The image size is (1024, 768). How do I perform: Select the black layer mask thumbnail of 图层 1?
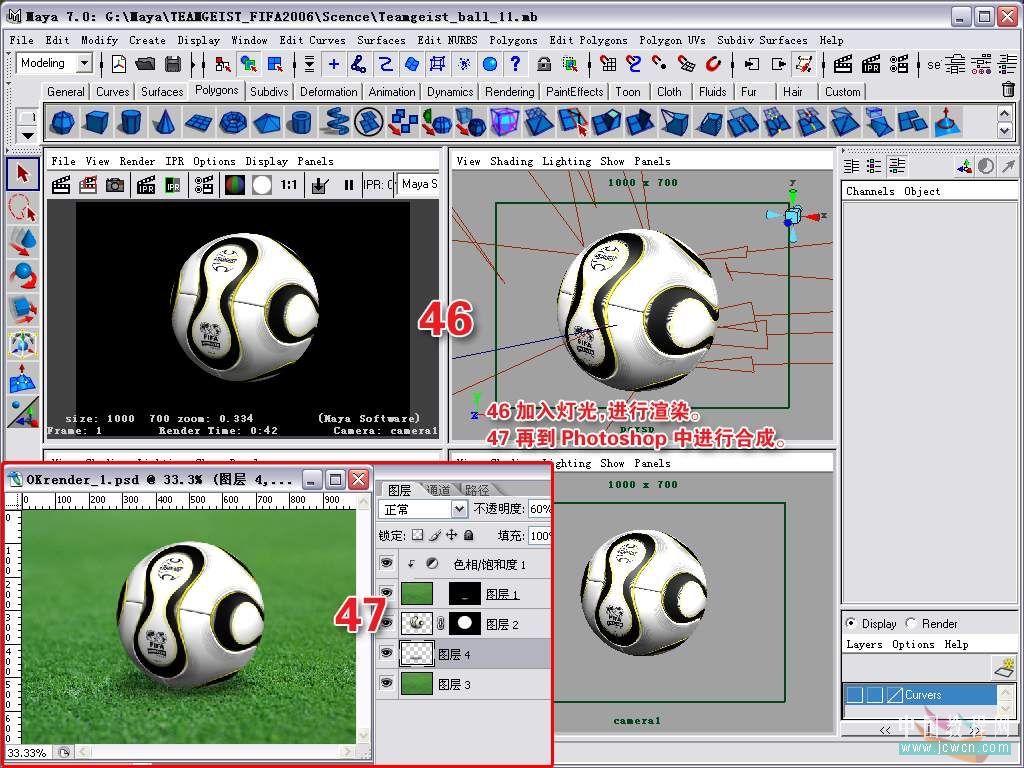tap(465, 594)
